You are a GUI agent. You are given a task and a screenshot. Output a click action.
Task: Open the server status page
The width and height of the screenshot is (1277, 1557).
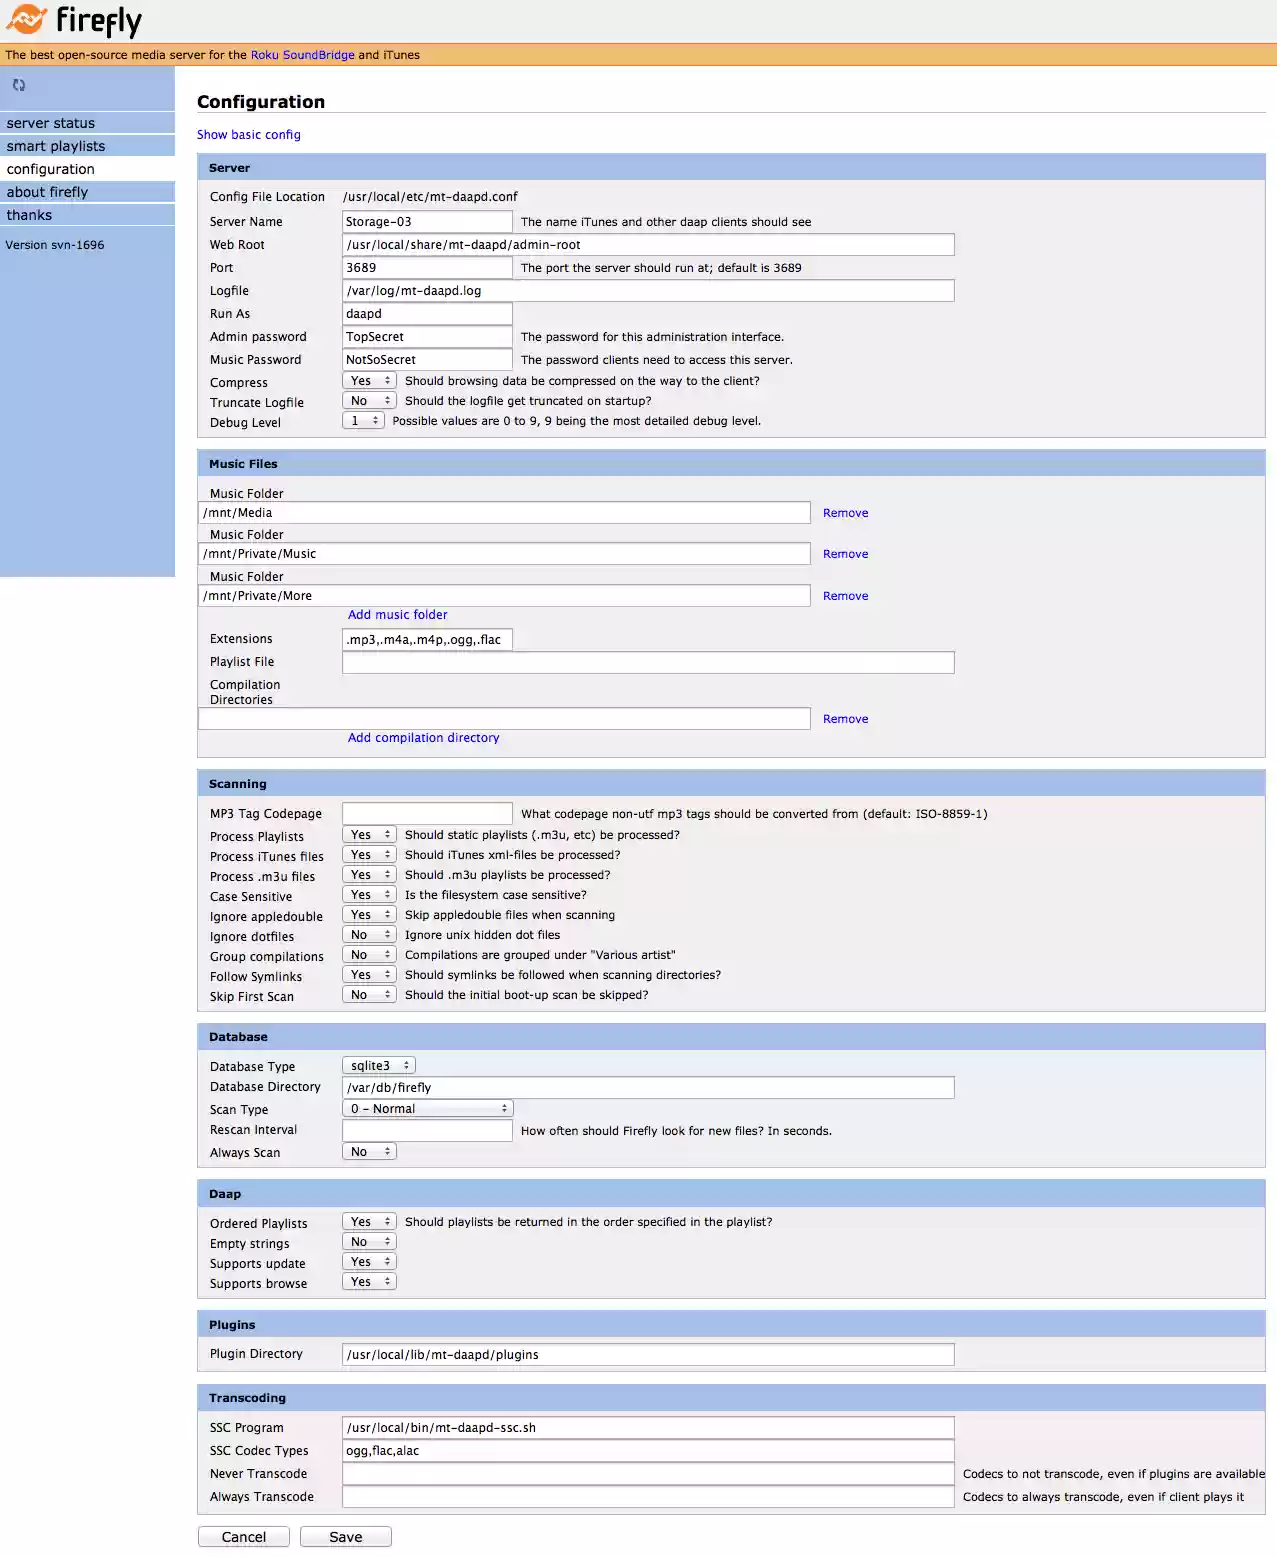pos(51,123)
